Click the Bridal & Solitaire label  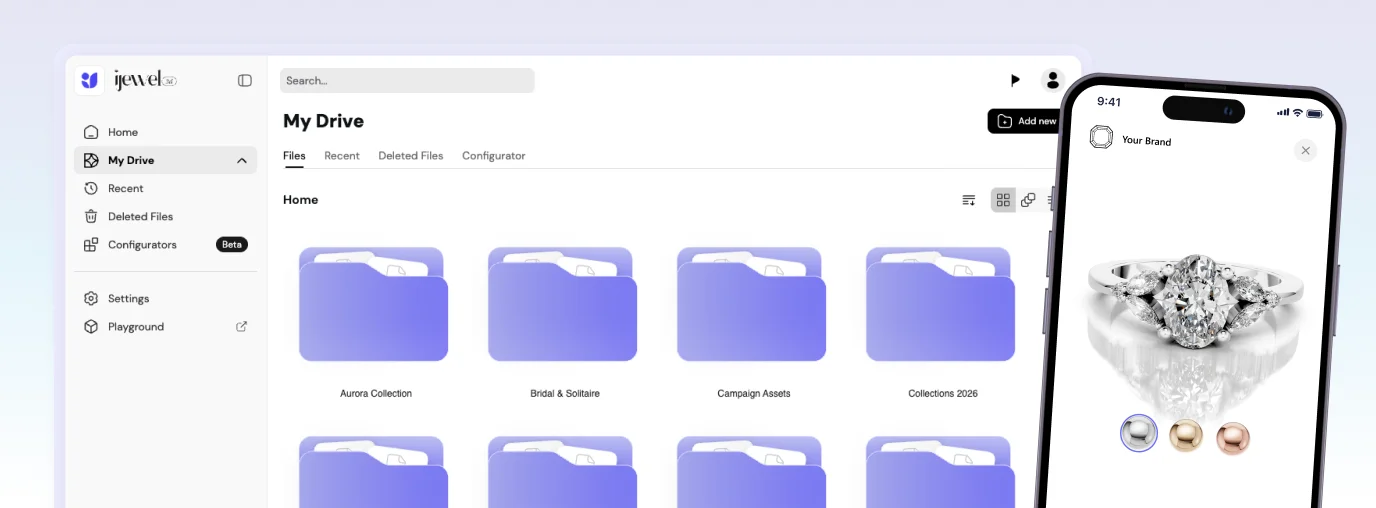(x=565, y=394)
